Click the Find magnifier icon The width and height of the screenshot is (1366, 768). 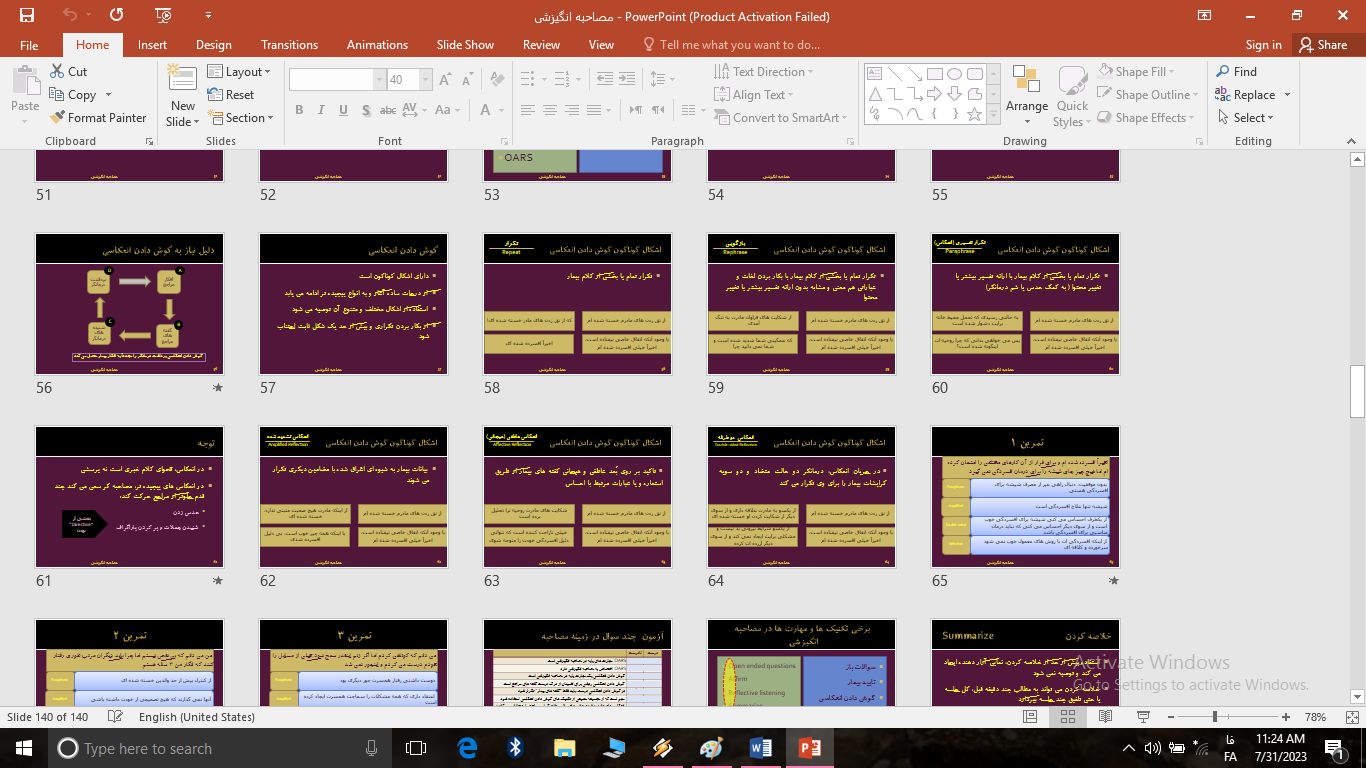(1223, 72)
